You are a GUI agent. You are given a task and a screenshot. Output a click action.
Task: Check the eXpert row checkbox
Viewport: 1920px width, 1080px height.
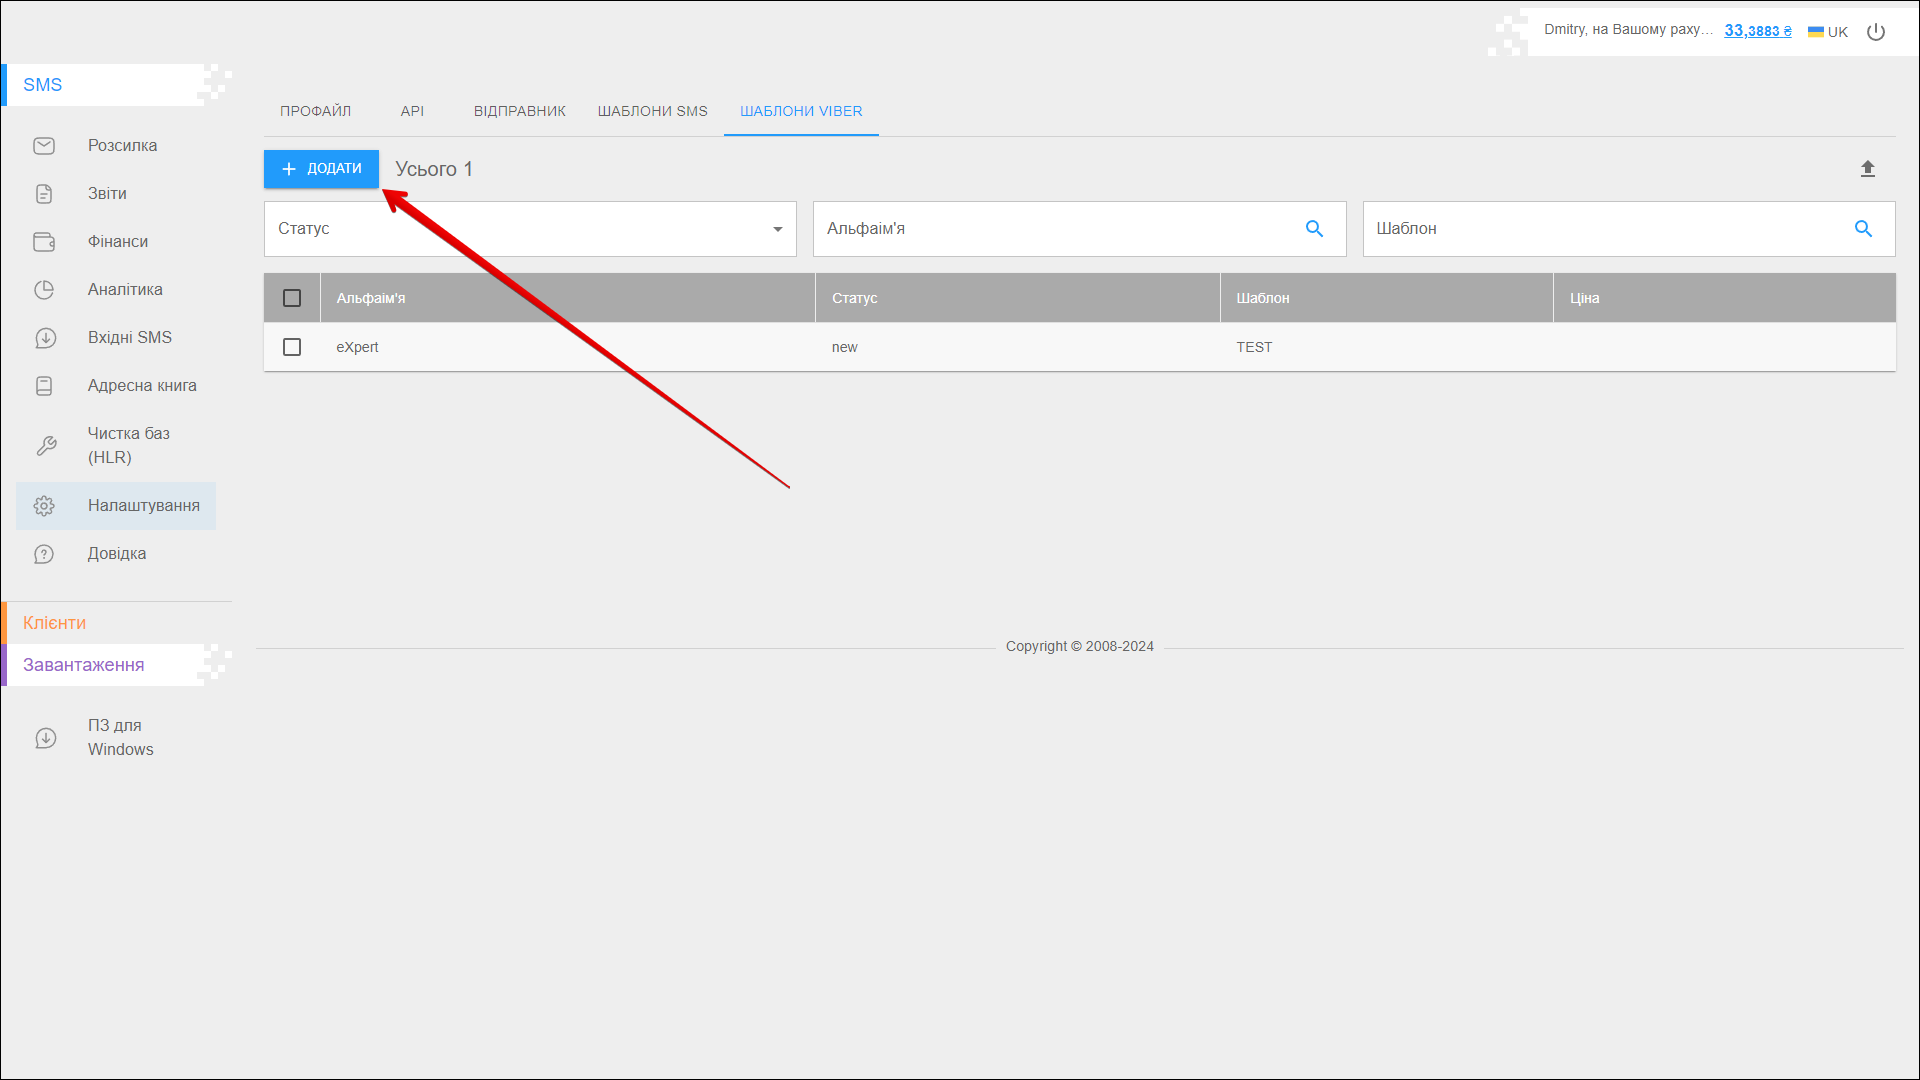pos(292,347)
